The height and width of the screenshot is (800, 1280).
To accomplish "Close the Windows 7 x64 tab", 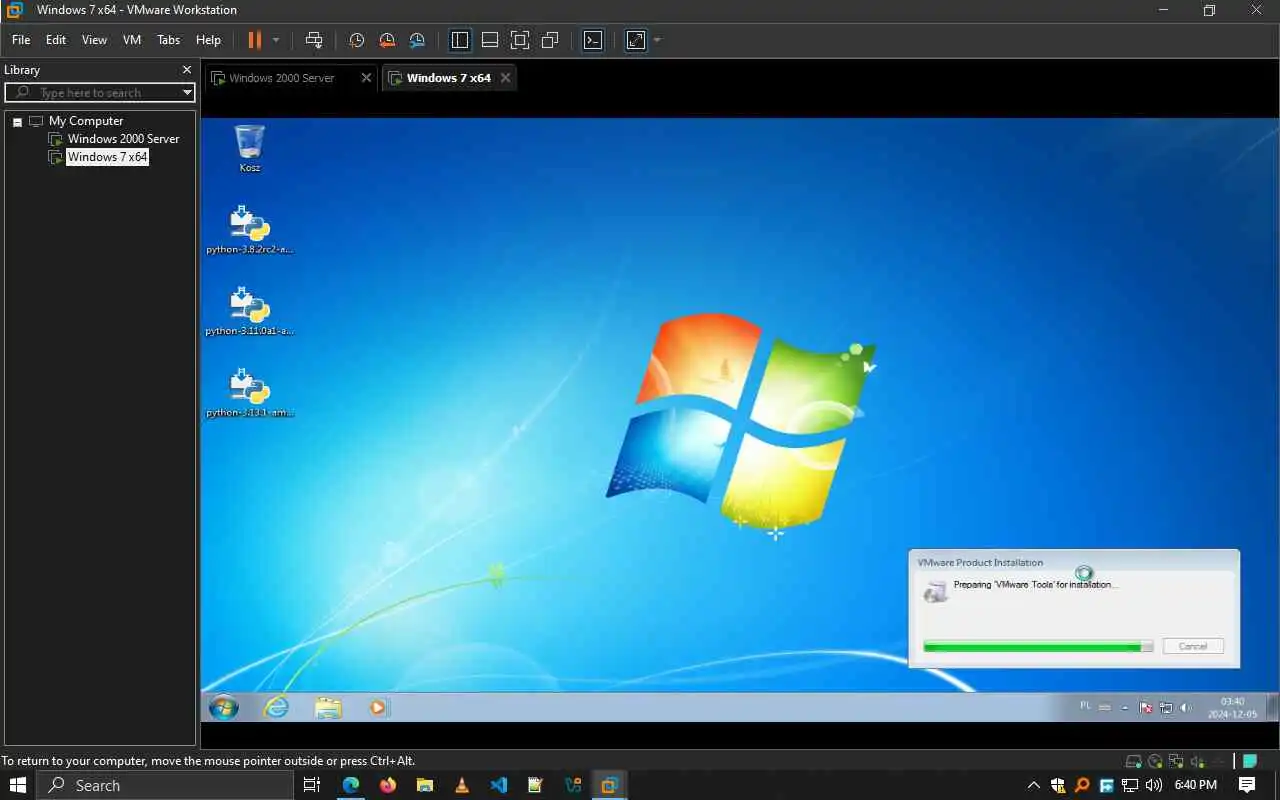I will pos(505,78).
